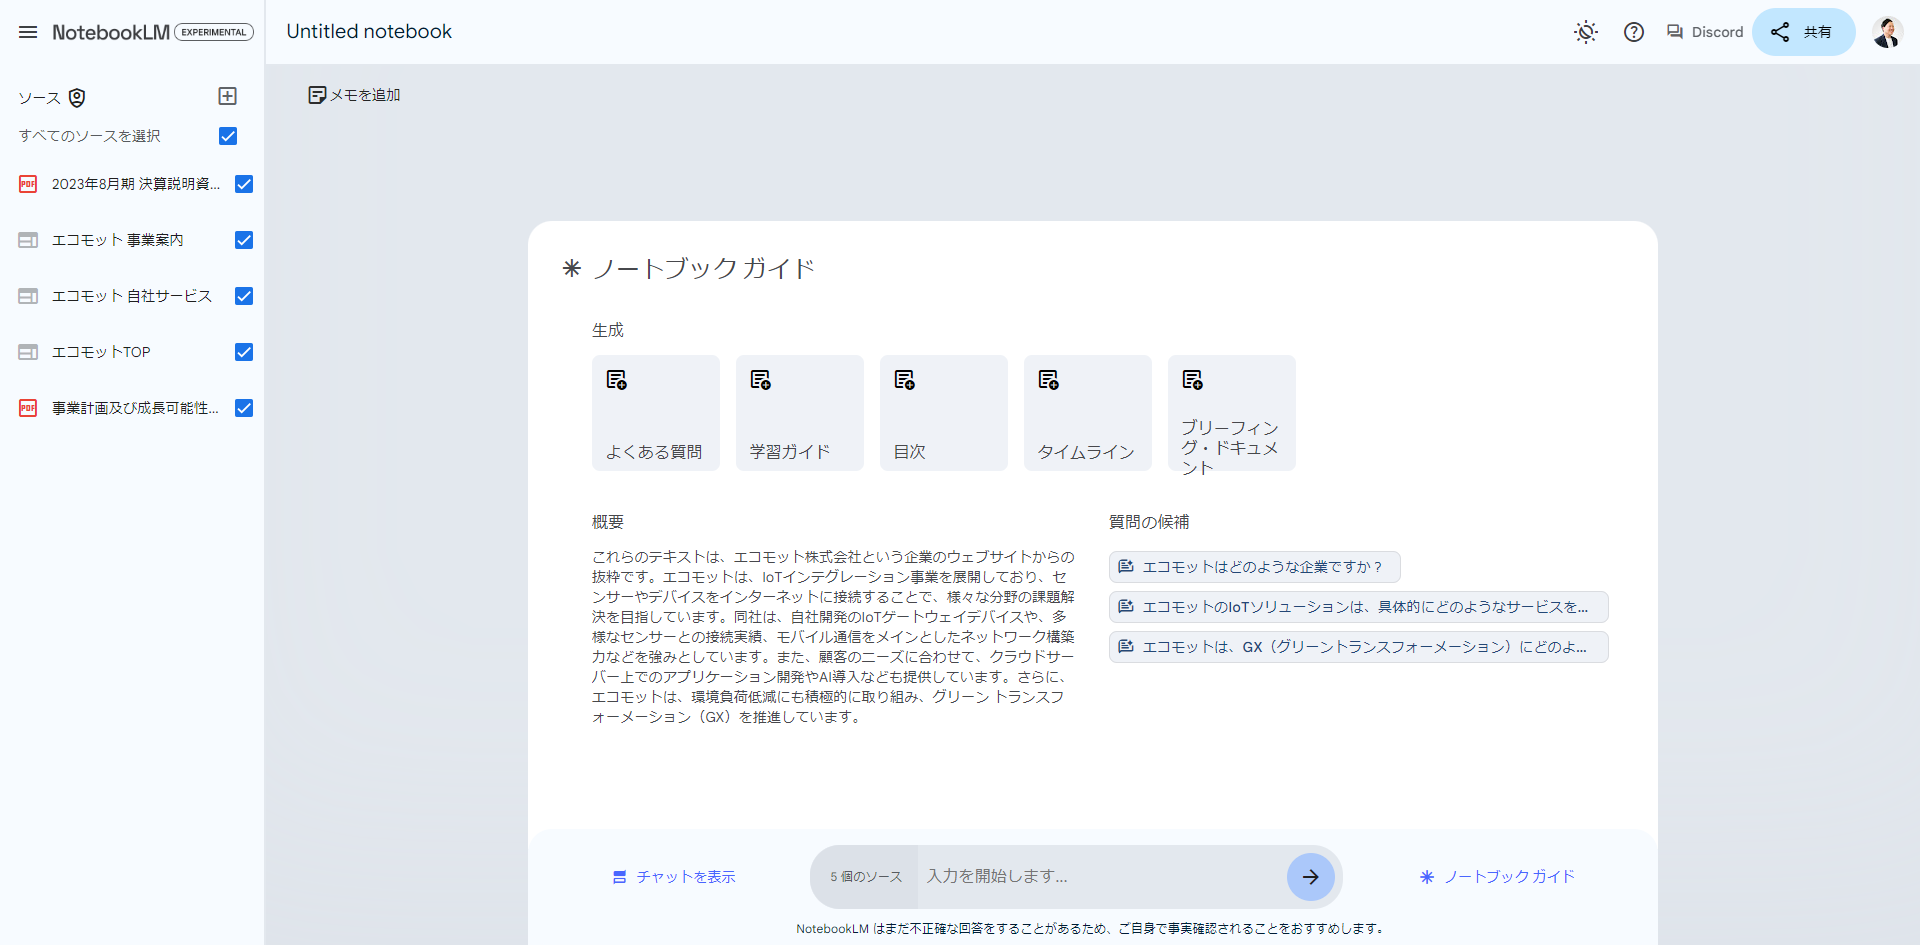1920x945 pixels.
Task: Click the bottom ノートブックガイド button
Action: 1497,877
